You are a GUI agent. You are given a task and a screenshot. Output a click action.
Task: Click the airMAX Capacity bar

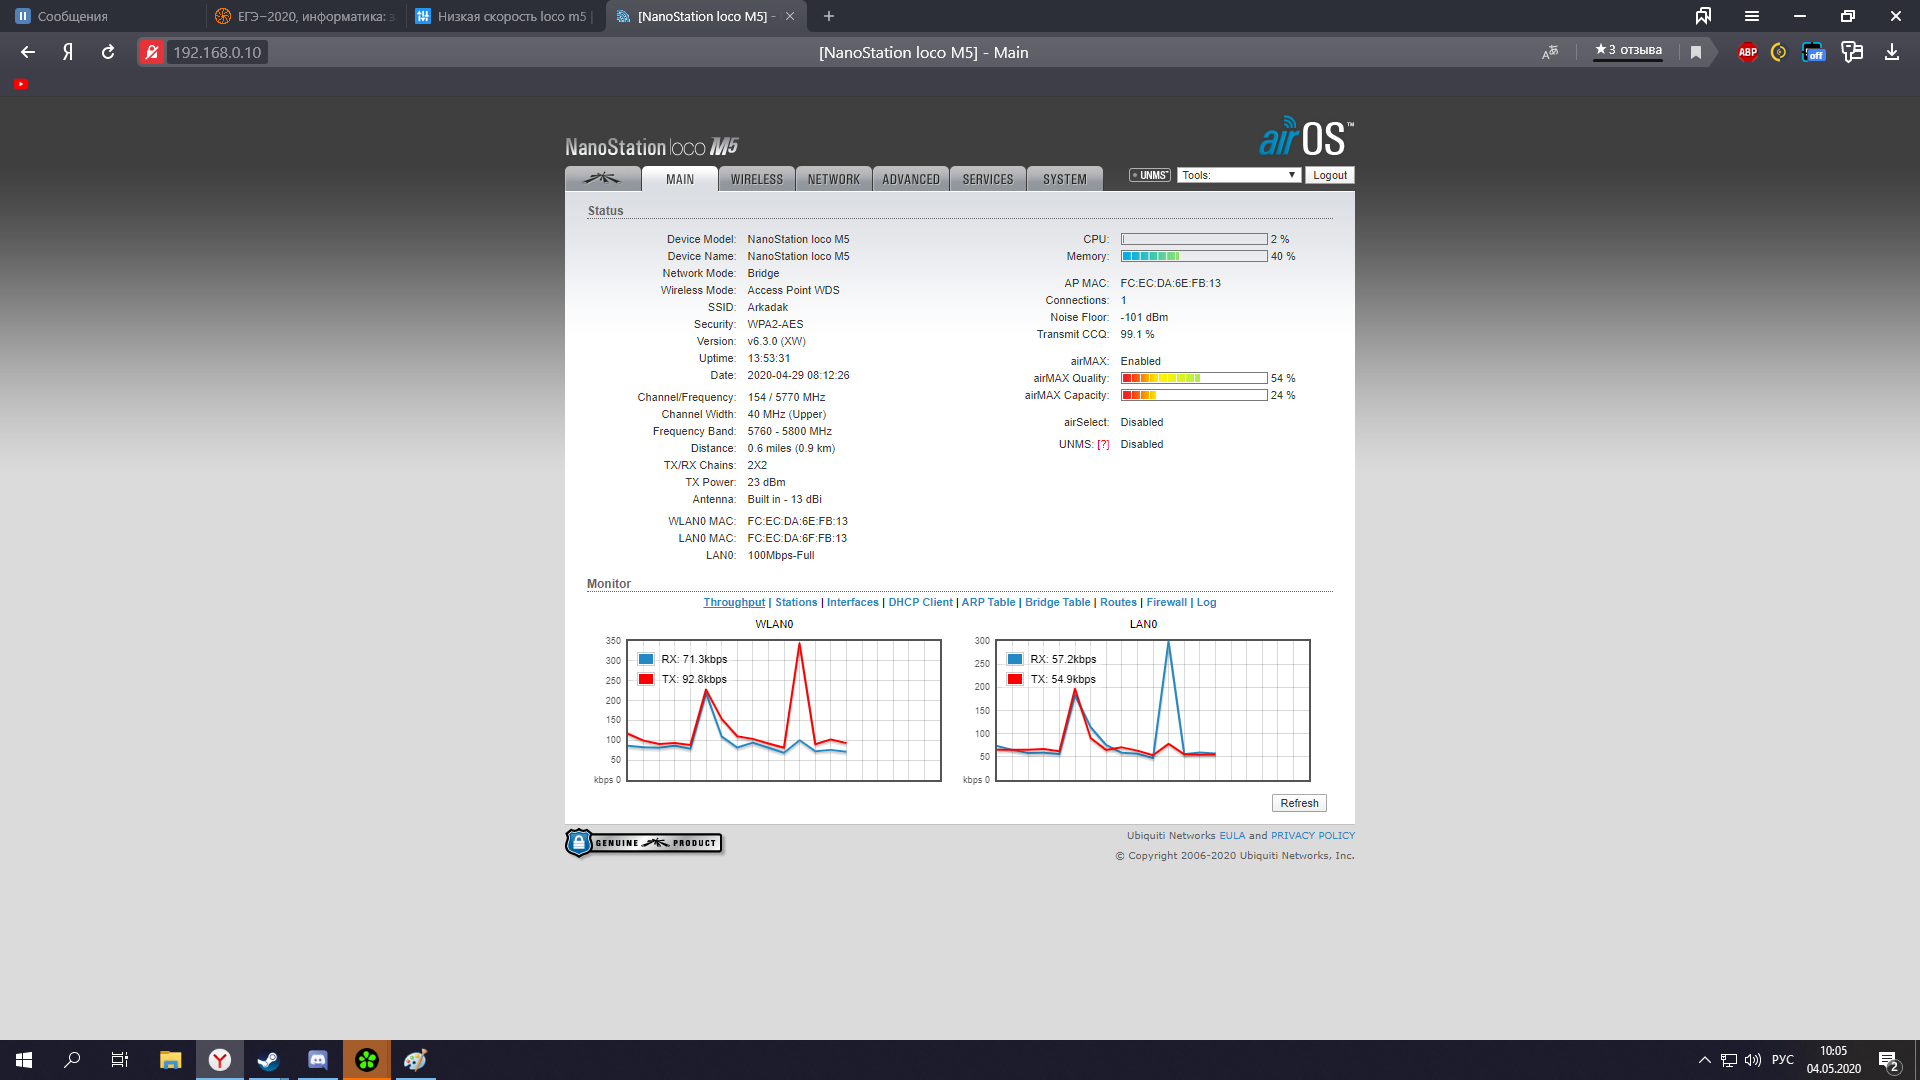pos(1194,395)
